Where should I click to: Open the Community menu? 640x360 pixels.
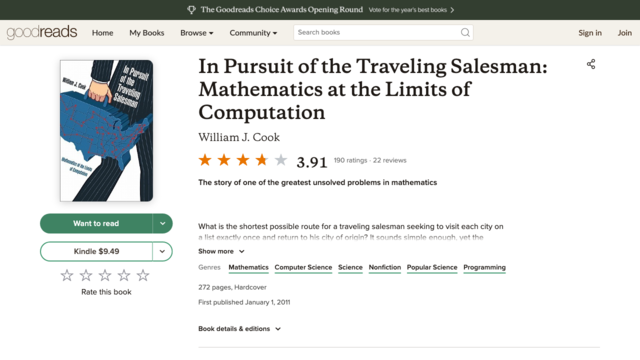pyautogui.click(x=253, y=33)
